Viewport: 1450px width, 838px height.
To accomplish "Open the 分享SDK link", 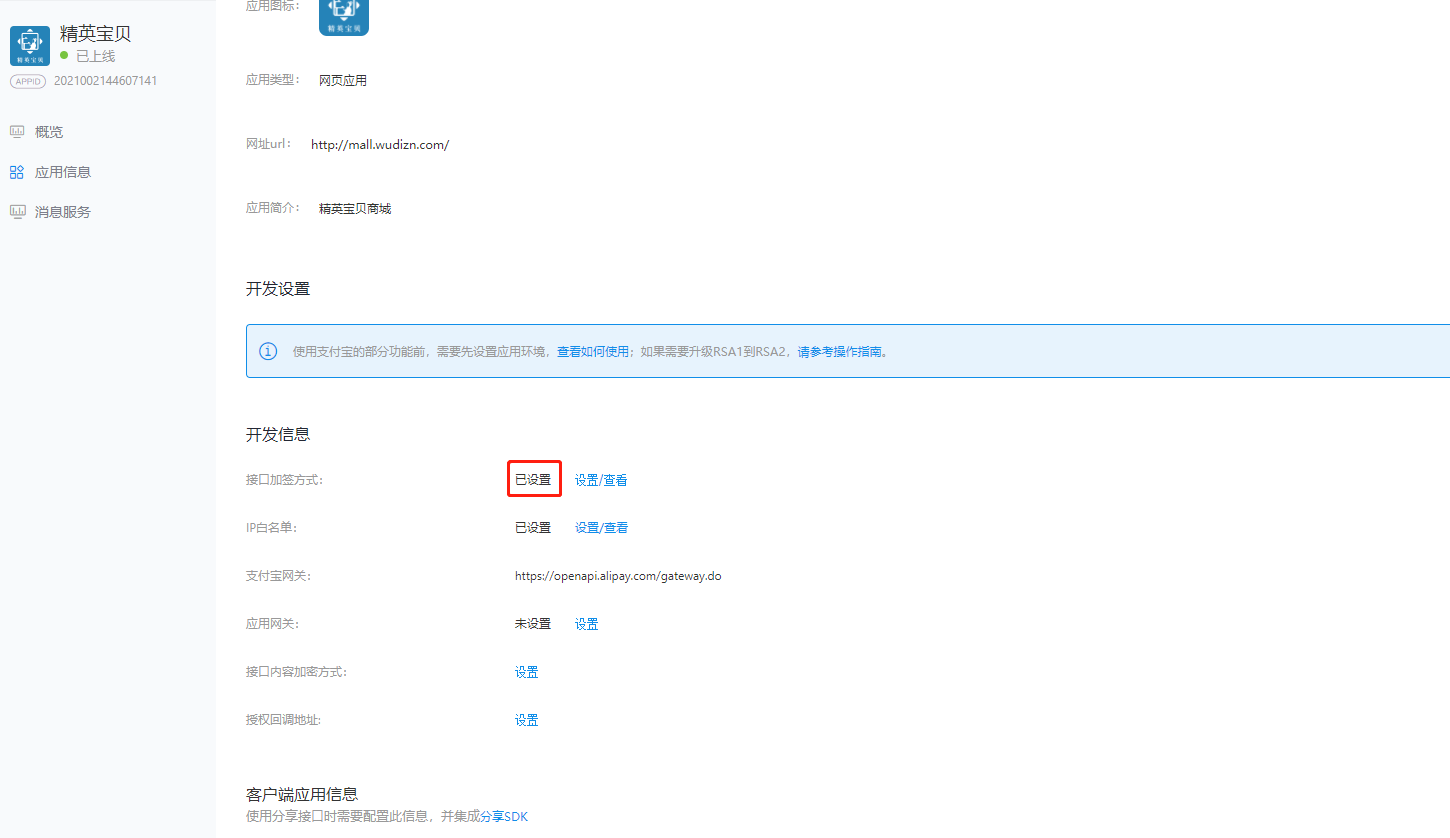I will pyautogui.click(x=504, y=817).
